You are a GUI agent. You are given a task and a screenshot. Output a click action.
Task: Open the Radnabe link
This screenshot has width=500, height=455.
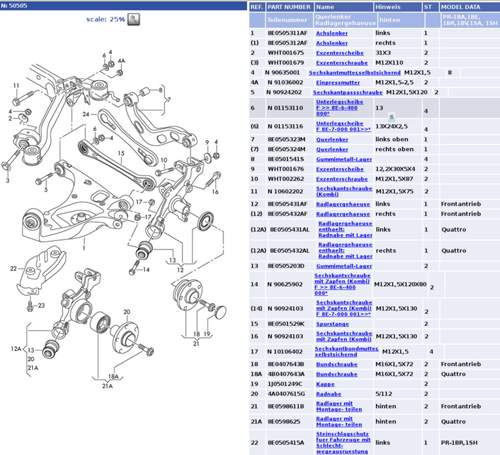(328, 394)
